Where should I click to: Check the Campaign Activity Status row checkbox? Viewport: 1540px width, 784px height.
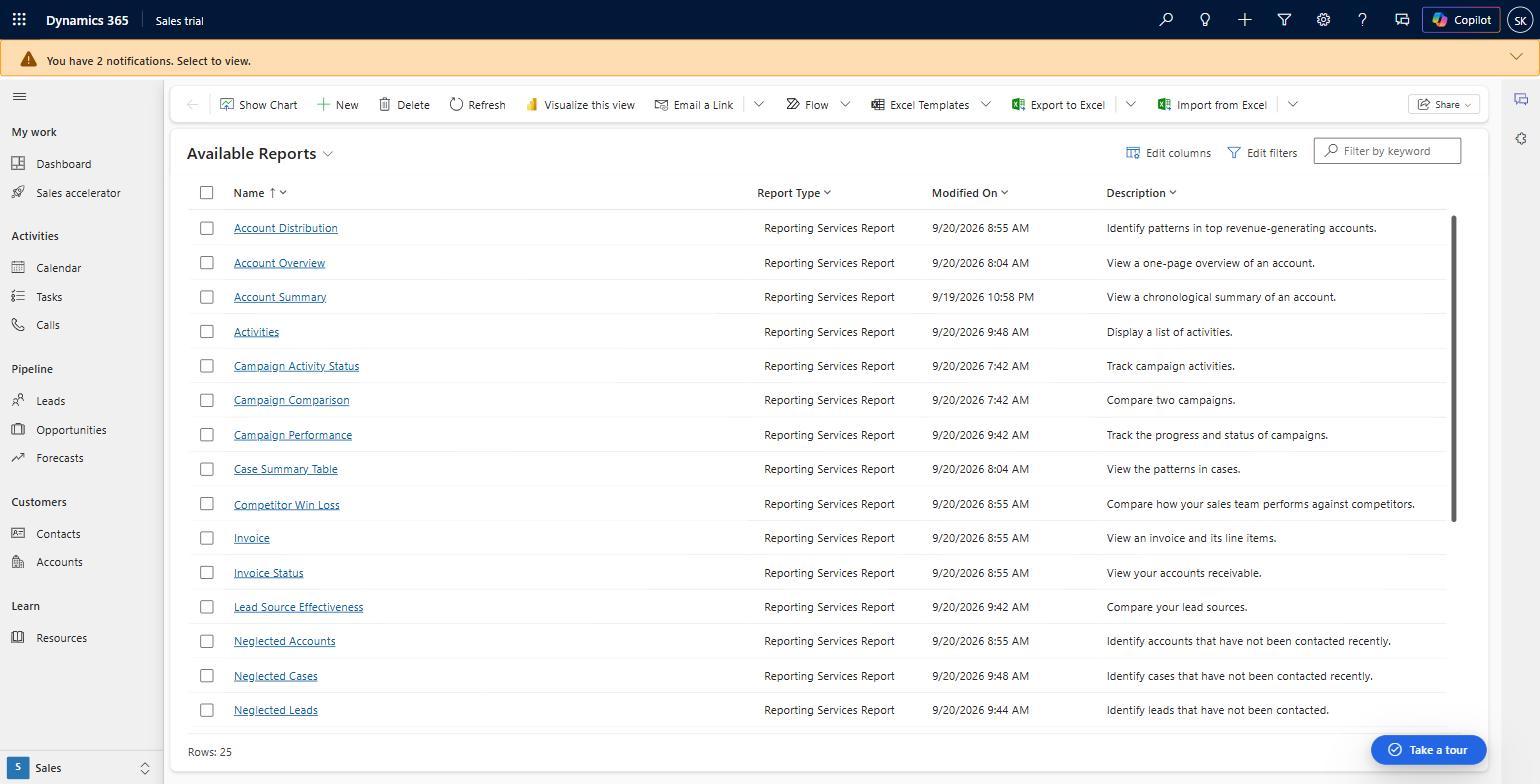[x=207, y=366]
